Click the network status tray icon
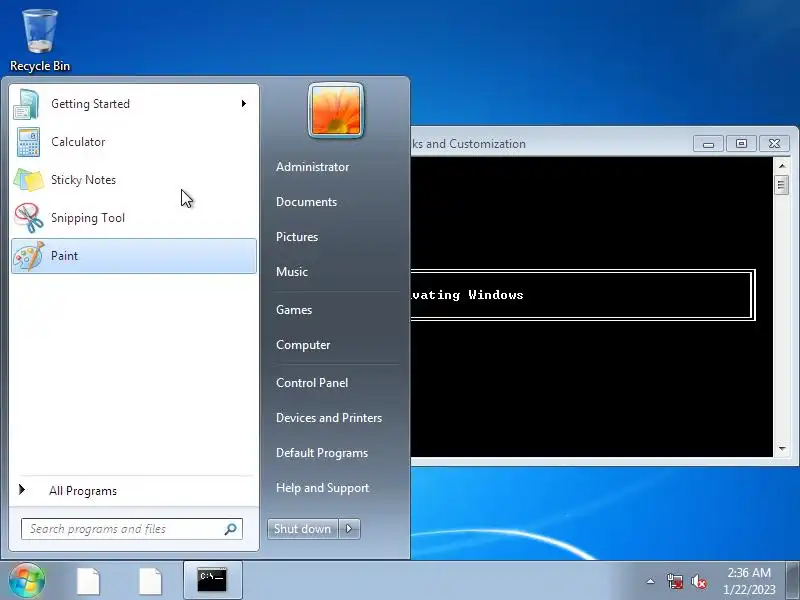This screenshot has height=600, width=800. [x=674, y=581]
